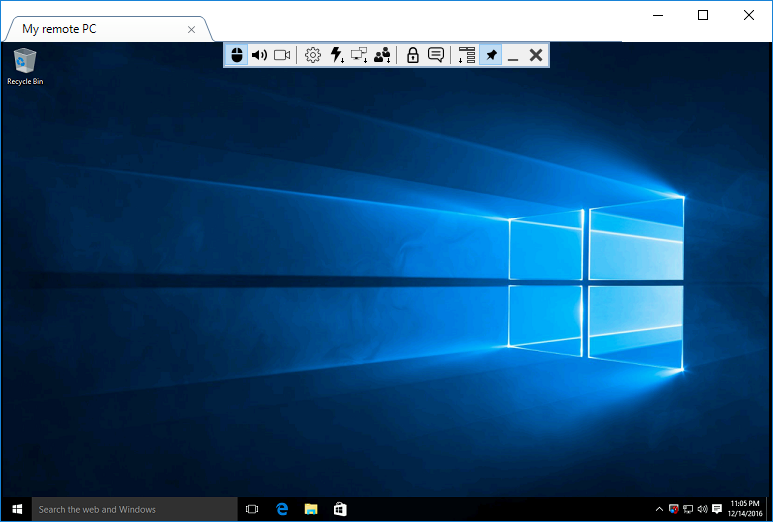This screenshot has width=773, height=522.
Task: Minimize the floating connection toolbar
Action: tap(513, 55)
